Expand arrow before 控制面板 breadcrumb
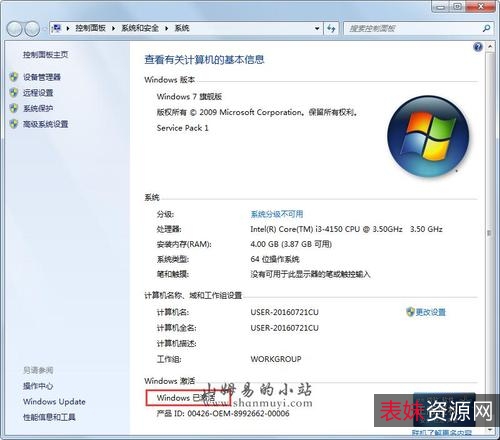 point(68,28)
